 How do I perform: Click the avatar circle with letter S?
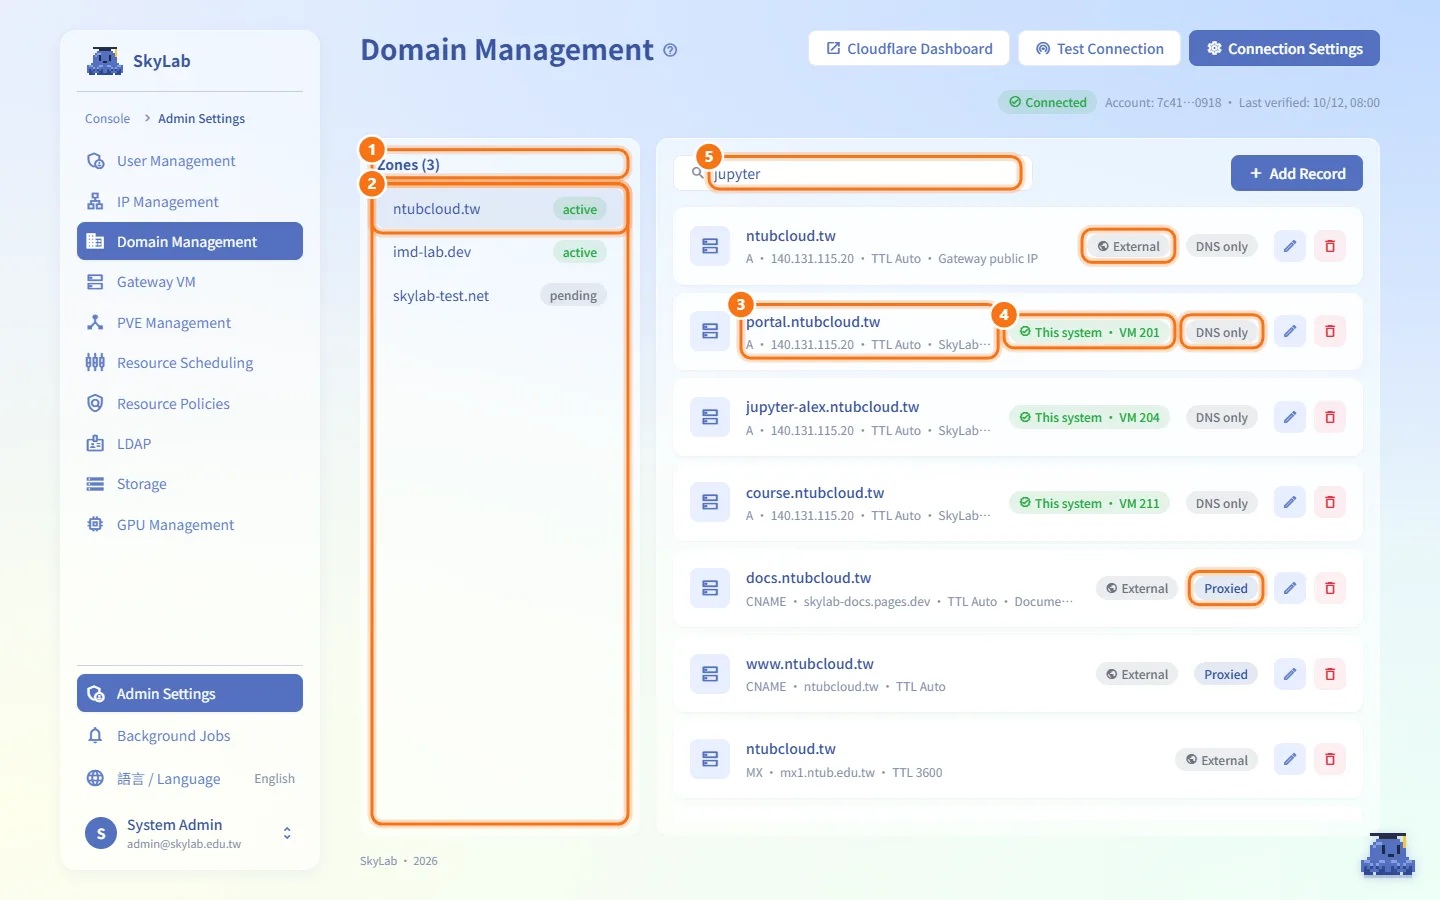[x=101, y=833]
